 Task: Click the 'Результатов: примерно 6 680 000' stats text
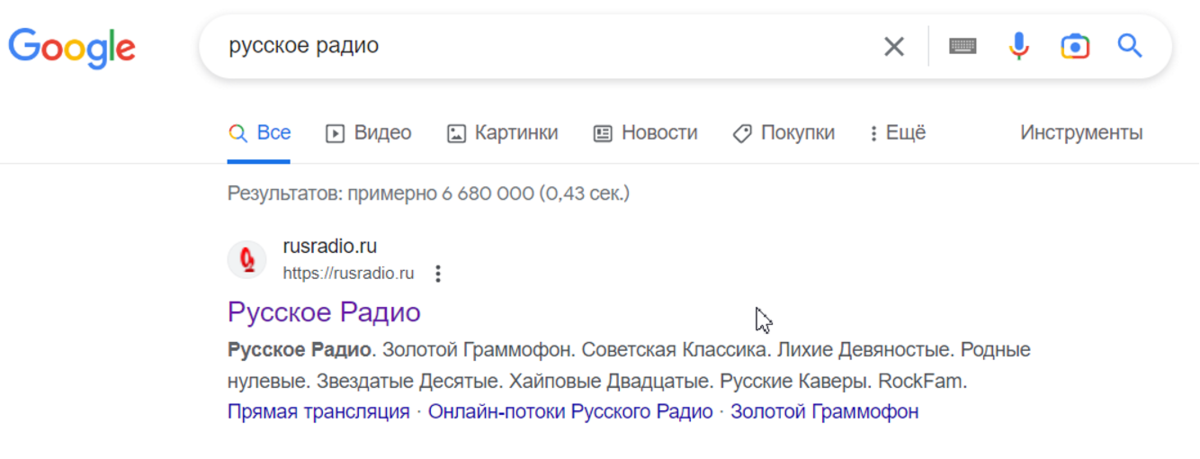point(428,193)
